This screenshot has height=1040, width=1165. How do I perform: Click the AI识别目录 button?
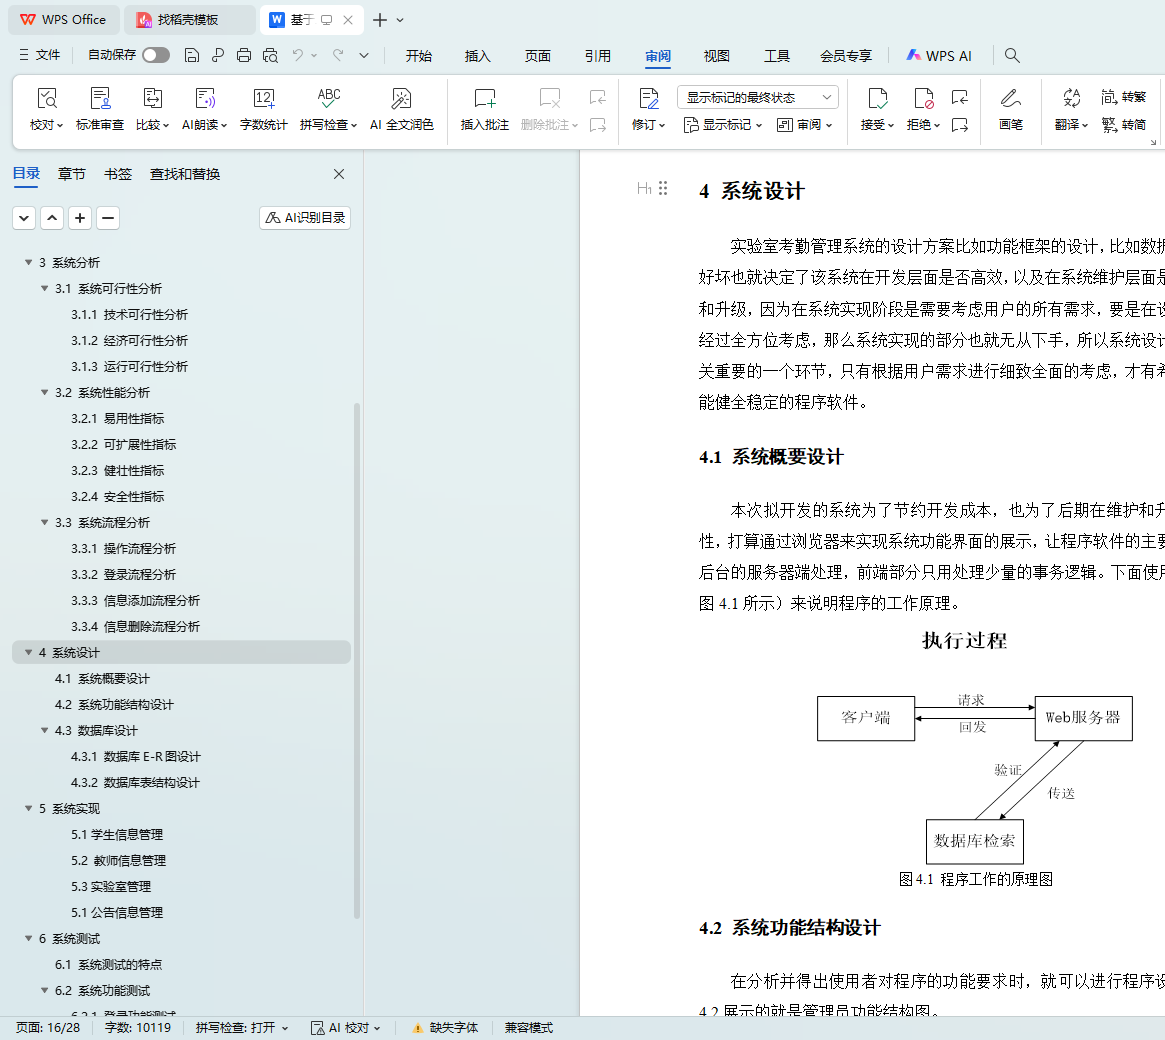(305, 218)
